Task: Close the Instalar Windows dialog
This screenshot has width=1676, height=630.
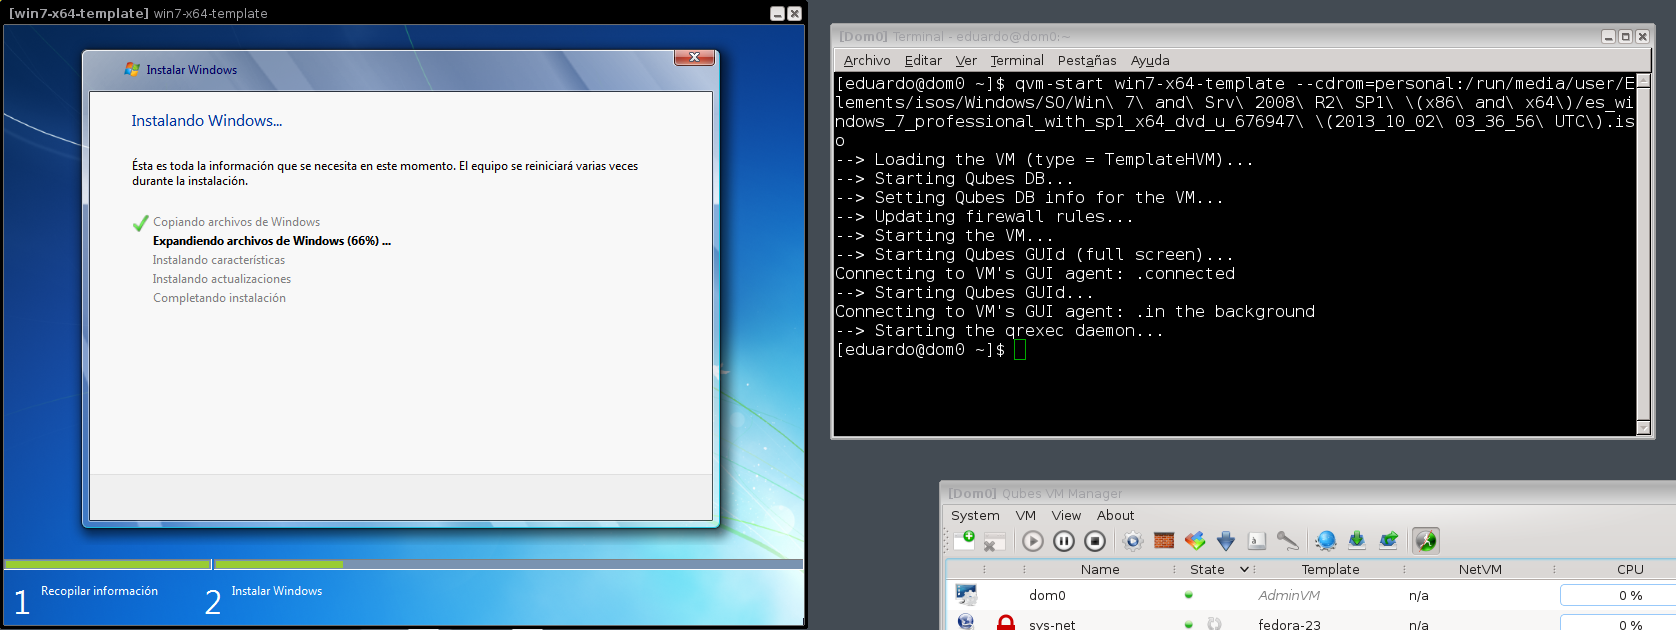Action: (x=694, y=57)
